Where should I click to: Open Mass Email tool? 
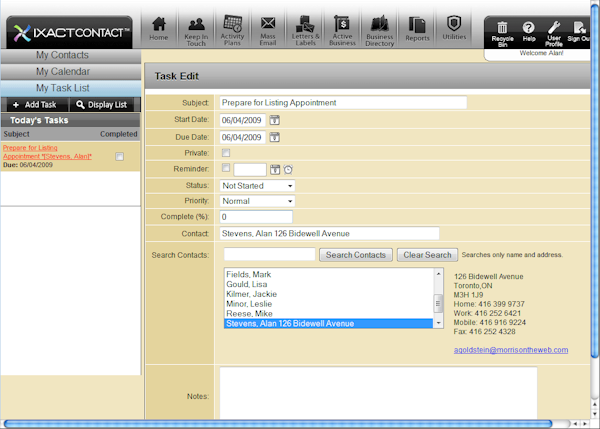coord(268,31)
